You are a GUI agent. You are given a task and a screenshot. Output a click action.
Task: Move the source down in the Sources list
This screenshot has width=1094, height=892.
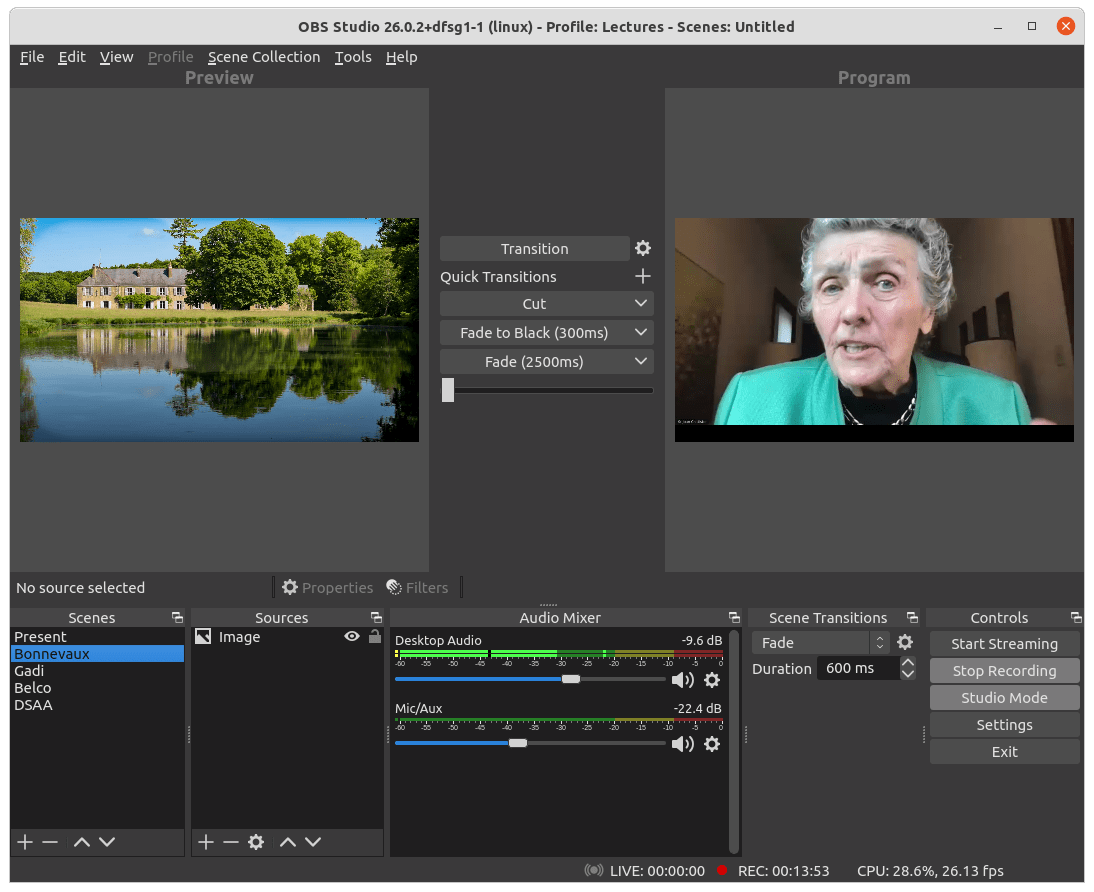point(313,842)
